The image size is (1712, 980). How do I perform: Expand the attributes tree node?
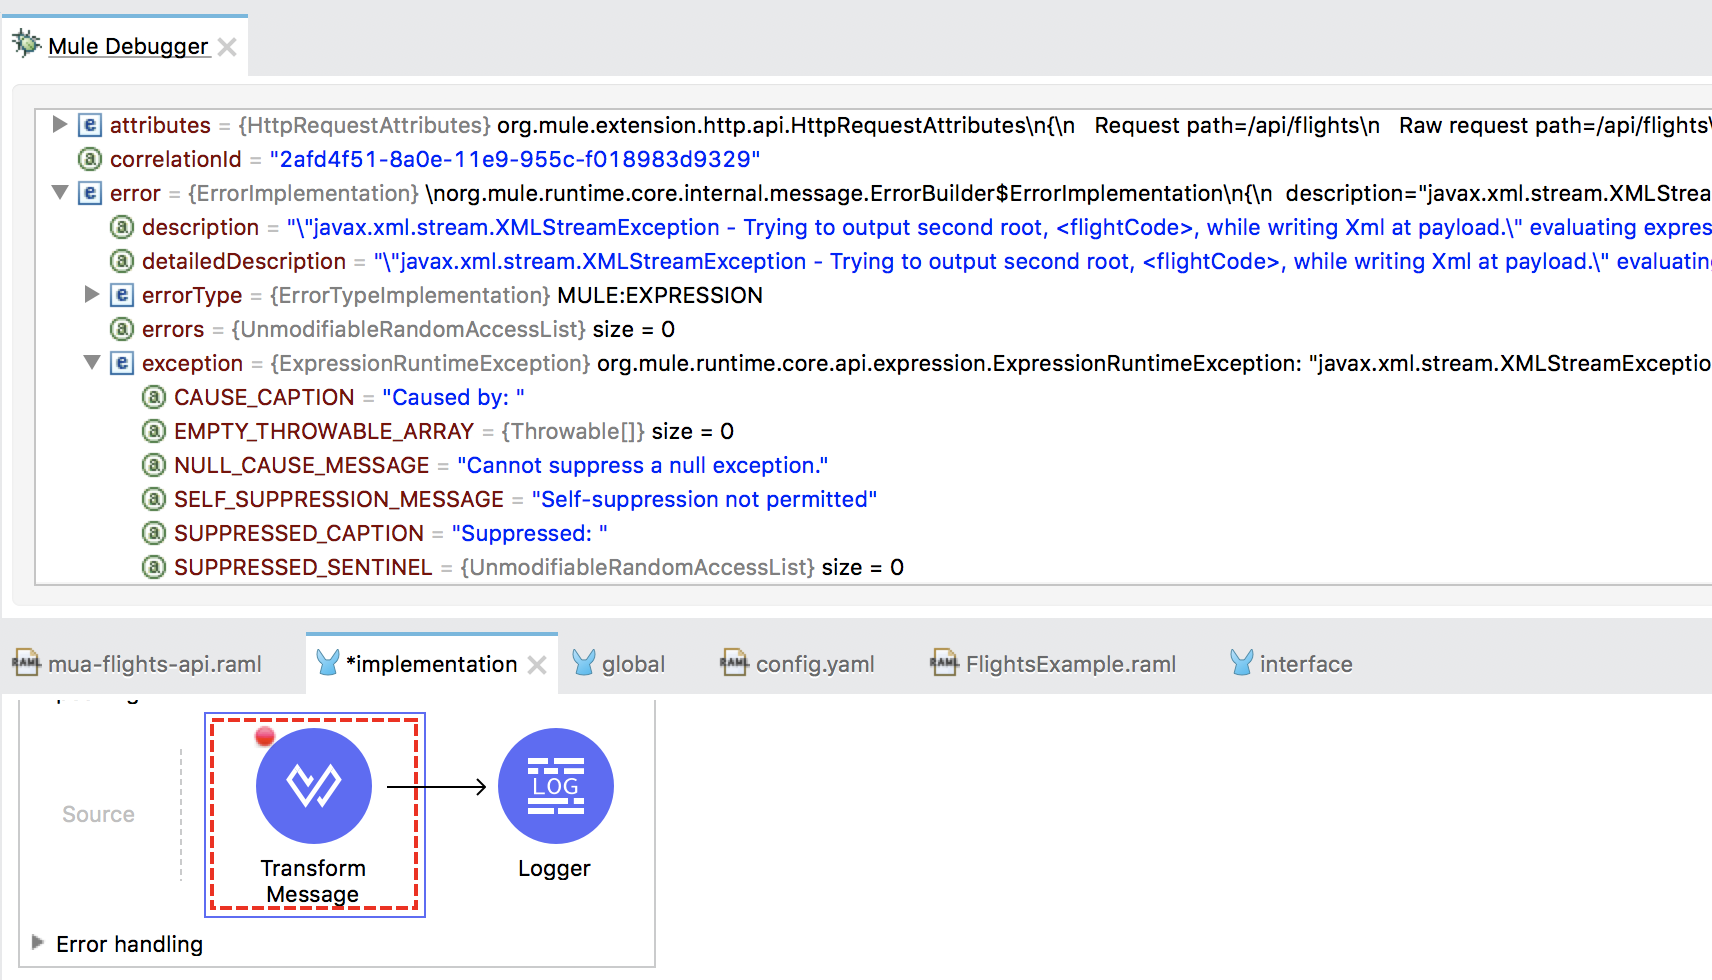tap(60, 124)
